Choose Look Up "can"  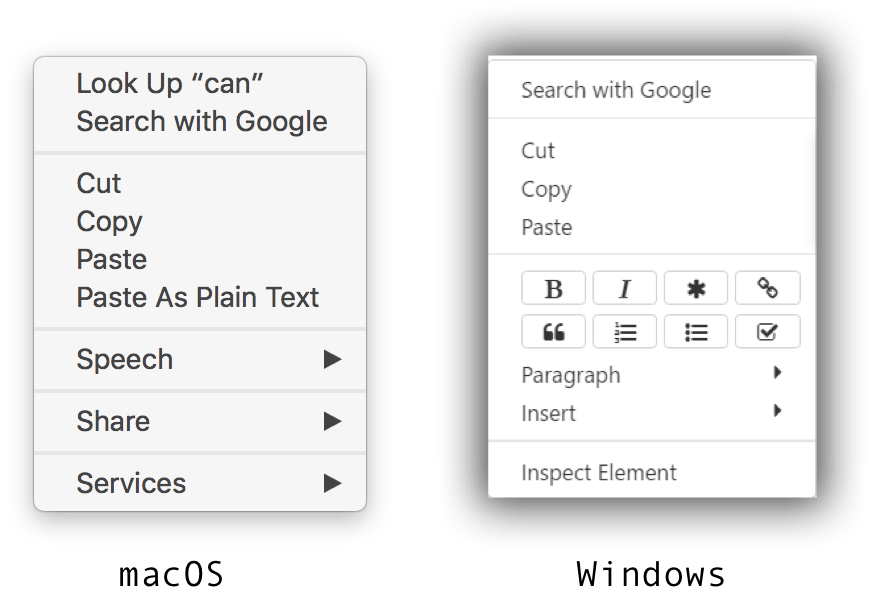170,84
